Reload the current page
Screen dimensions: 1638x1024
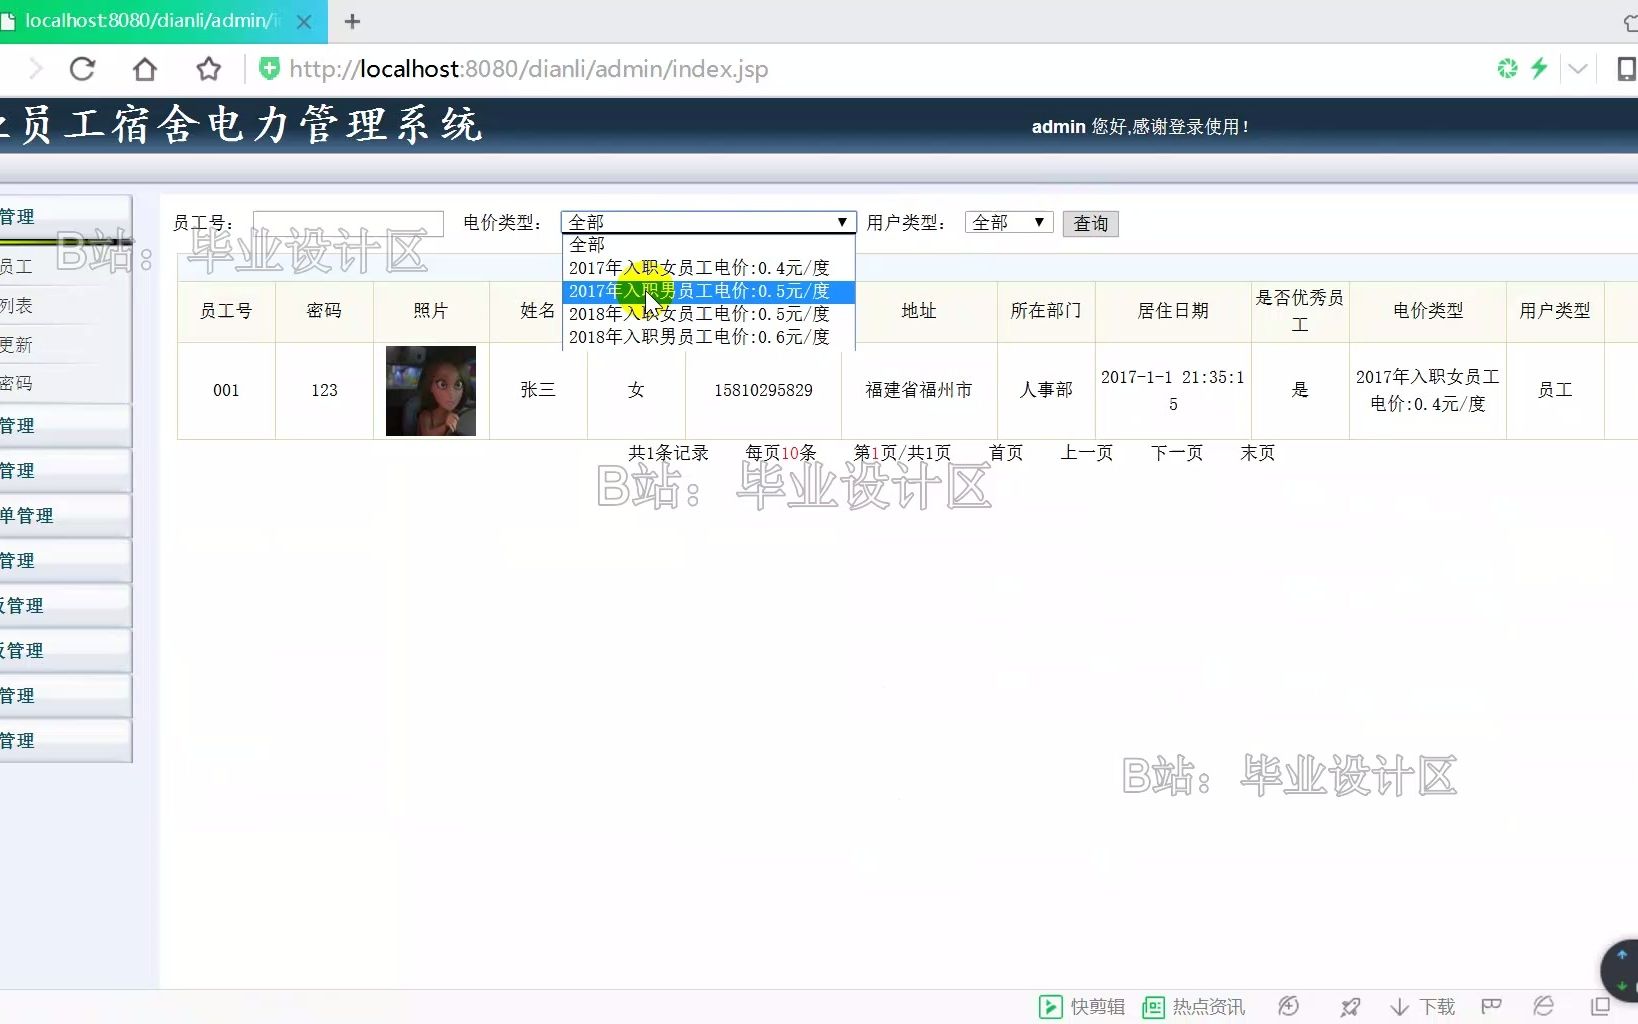[83, 68]
